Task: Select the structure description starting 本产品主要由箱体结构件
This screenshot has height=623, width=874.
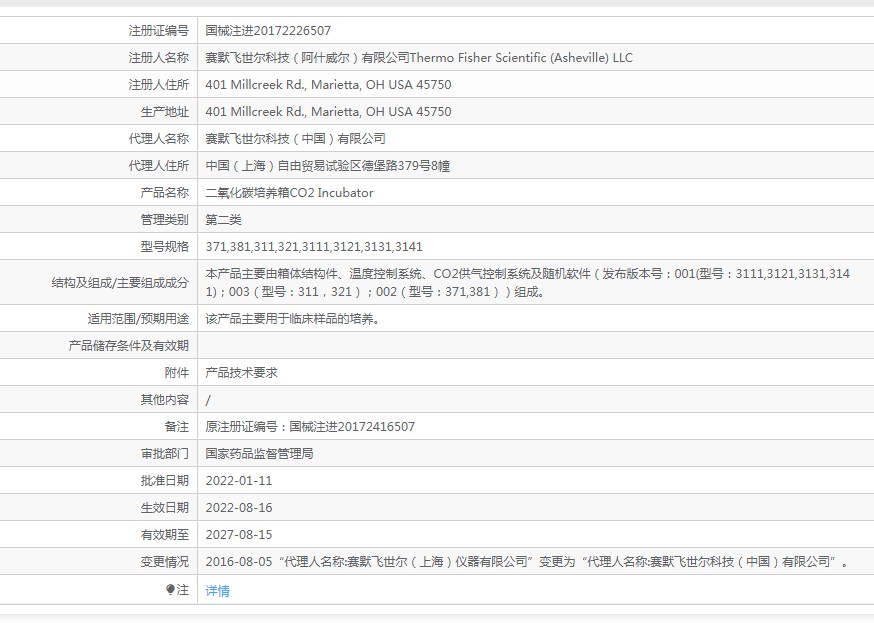Action: pyautogui.click(x=527, y=283)
